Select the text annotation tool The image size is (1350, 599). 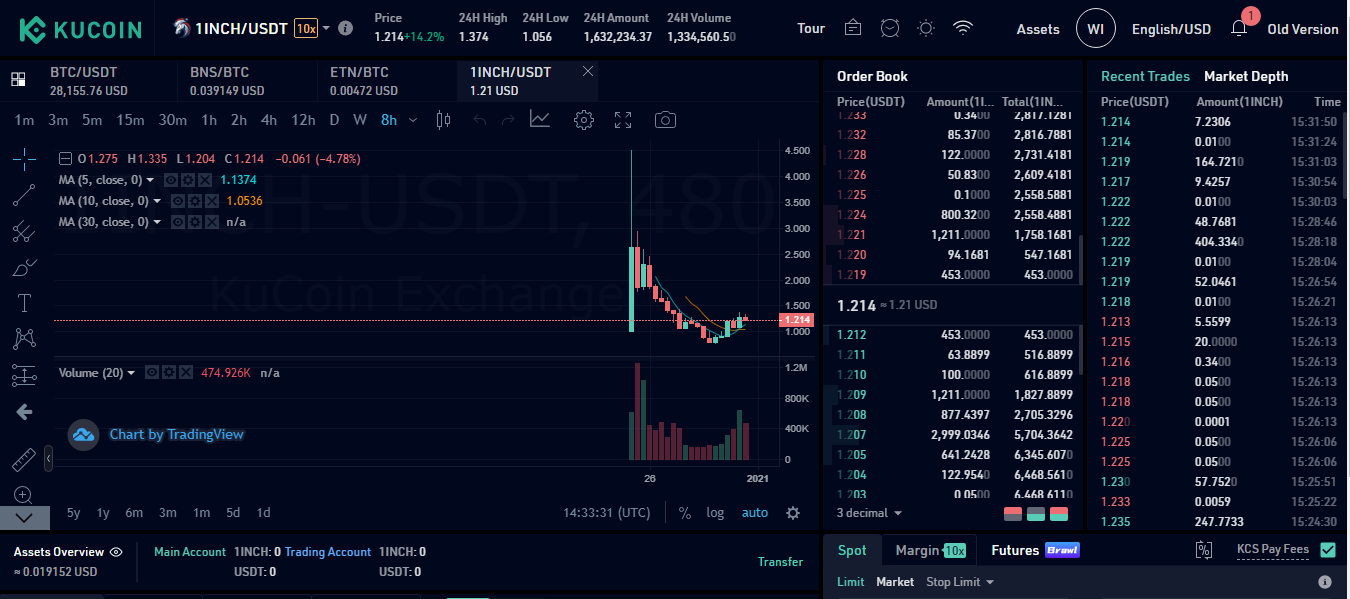point(25,303)
